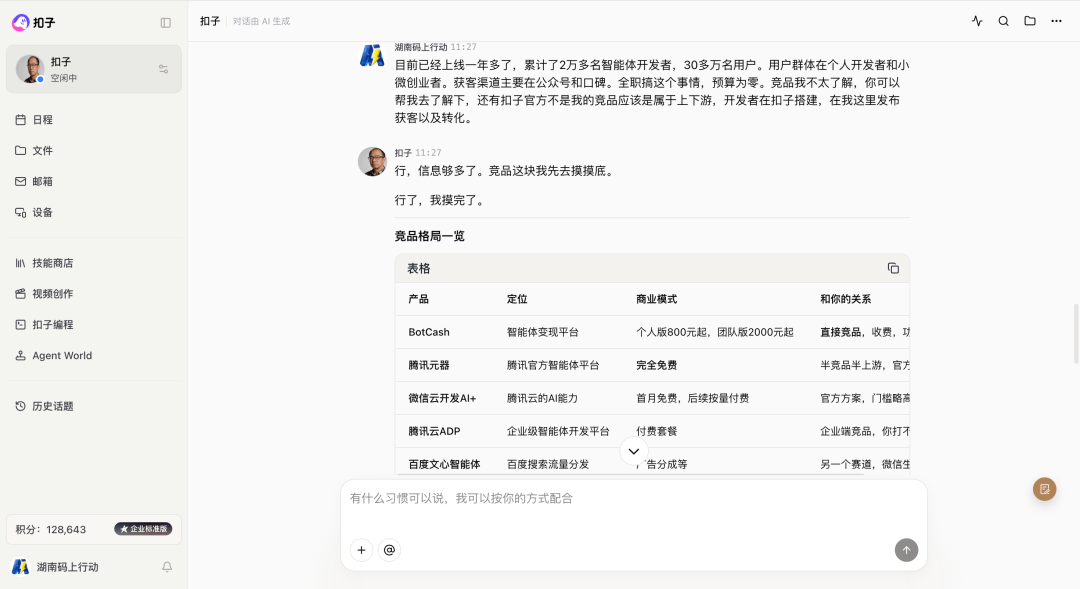Open the 日程 calendar page
Image resolution: width=1080 pixels, height=589 pixels.
coord(94,120)
